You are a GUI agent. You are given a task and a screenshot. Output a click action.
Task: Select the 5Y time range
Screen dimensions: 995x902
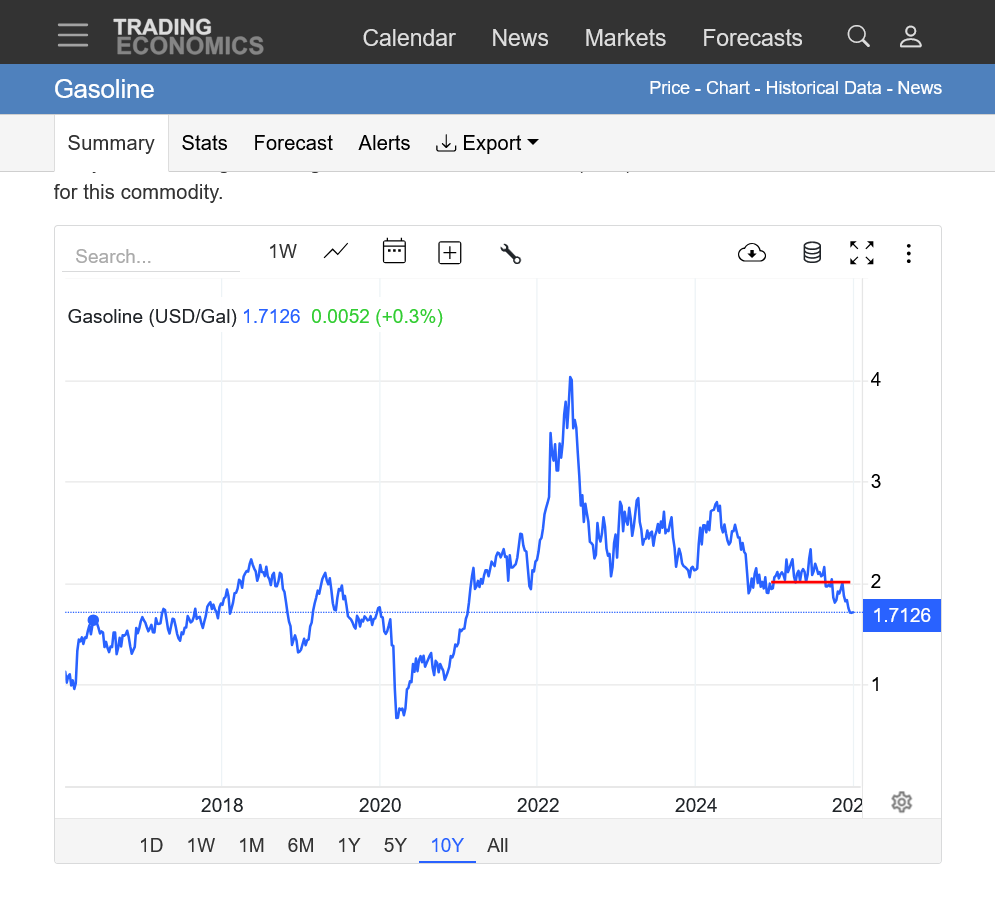click(x=395, y=845)
